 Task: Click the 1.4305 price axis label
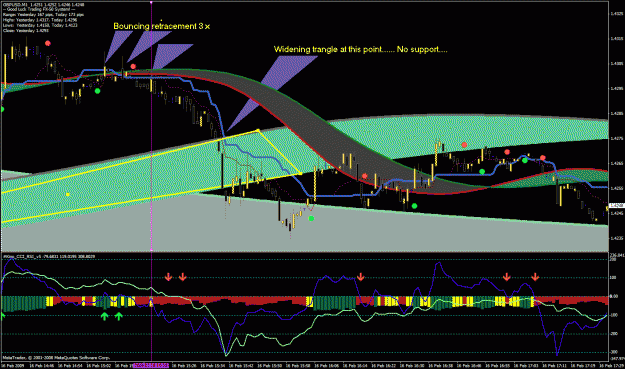616,64
